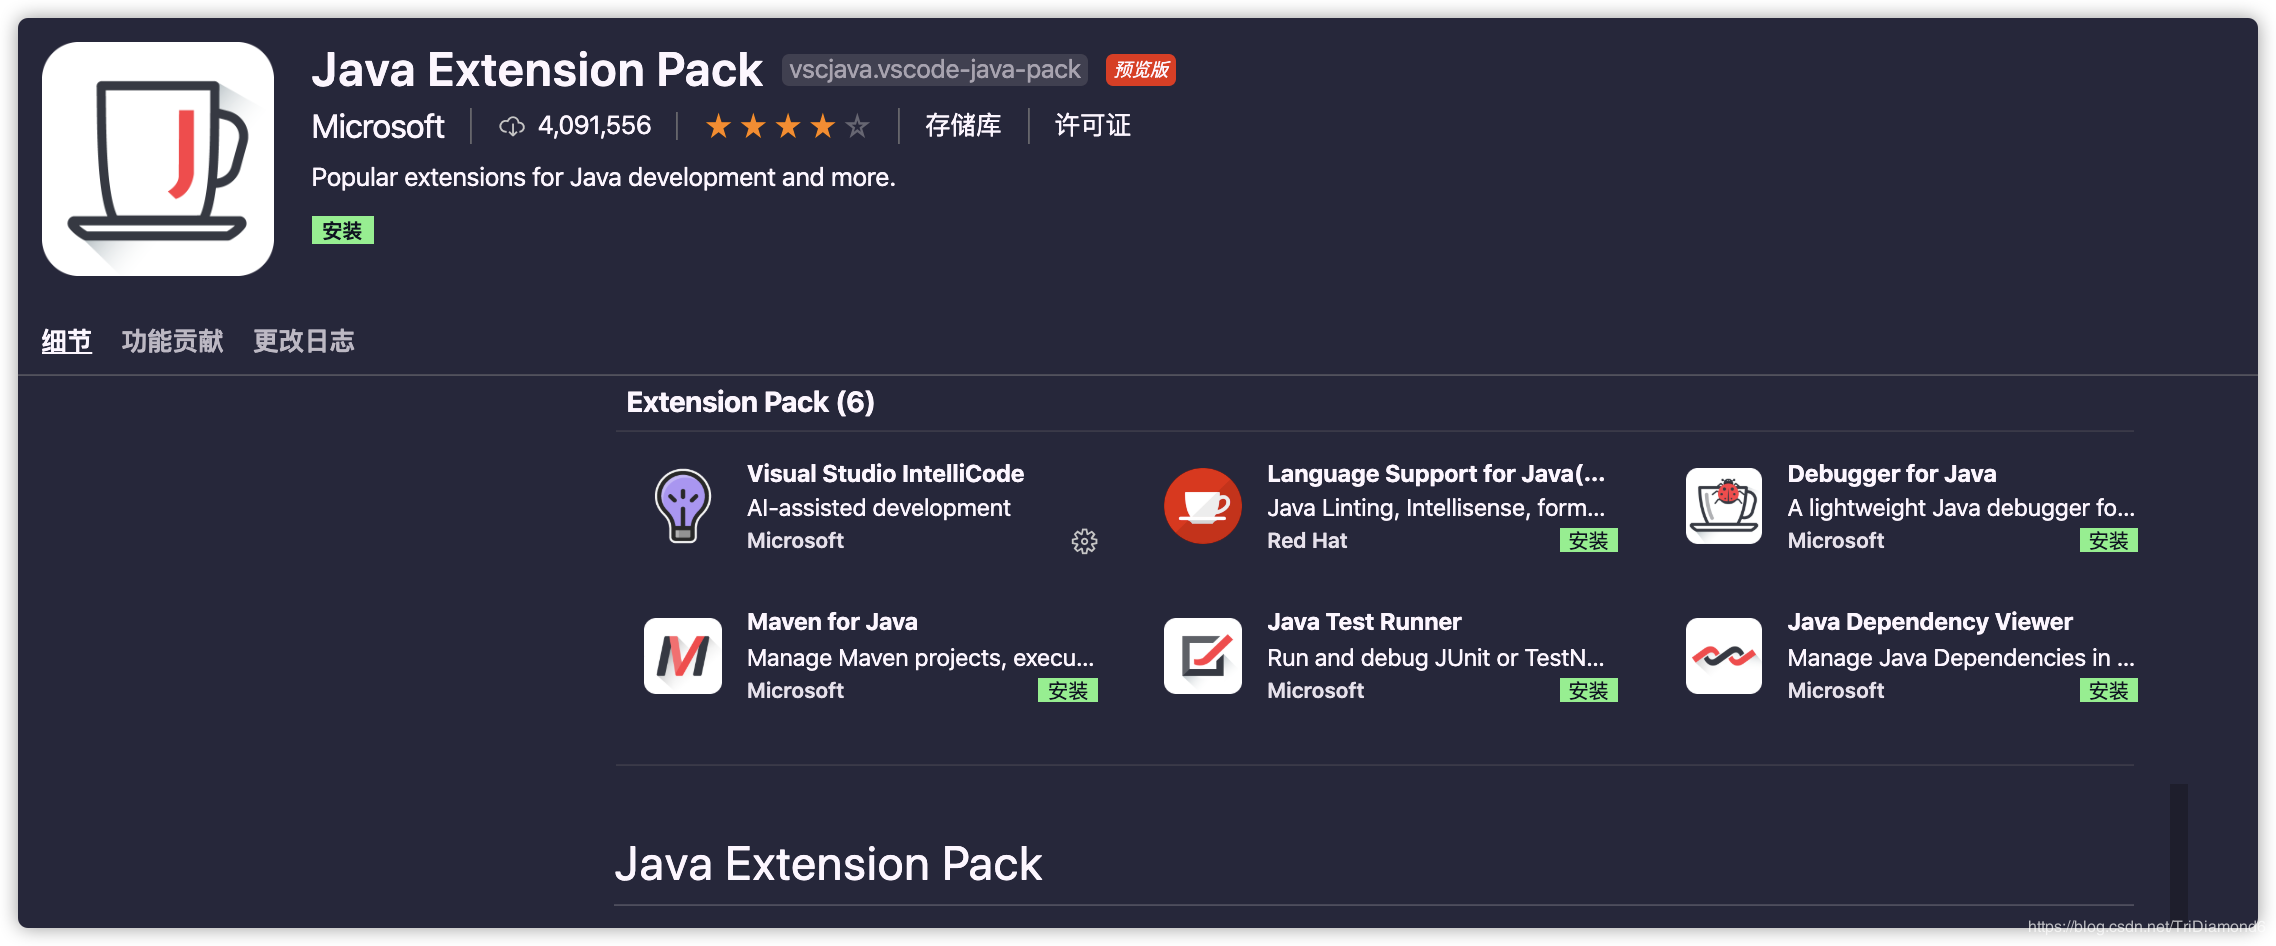2276x946 pixels.
Task: Switch to the 功能贡献 tab
Action: coord(172,341)
